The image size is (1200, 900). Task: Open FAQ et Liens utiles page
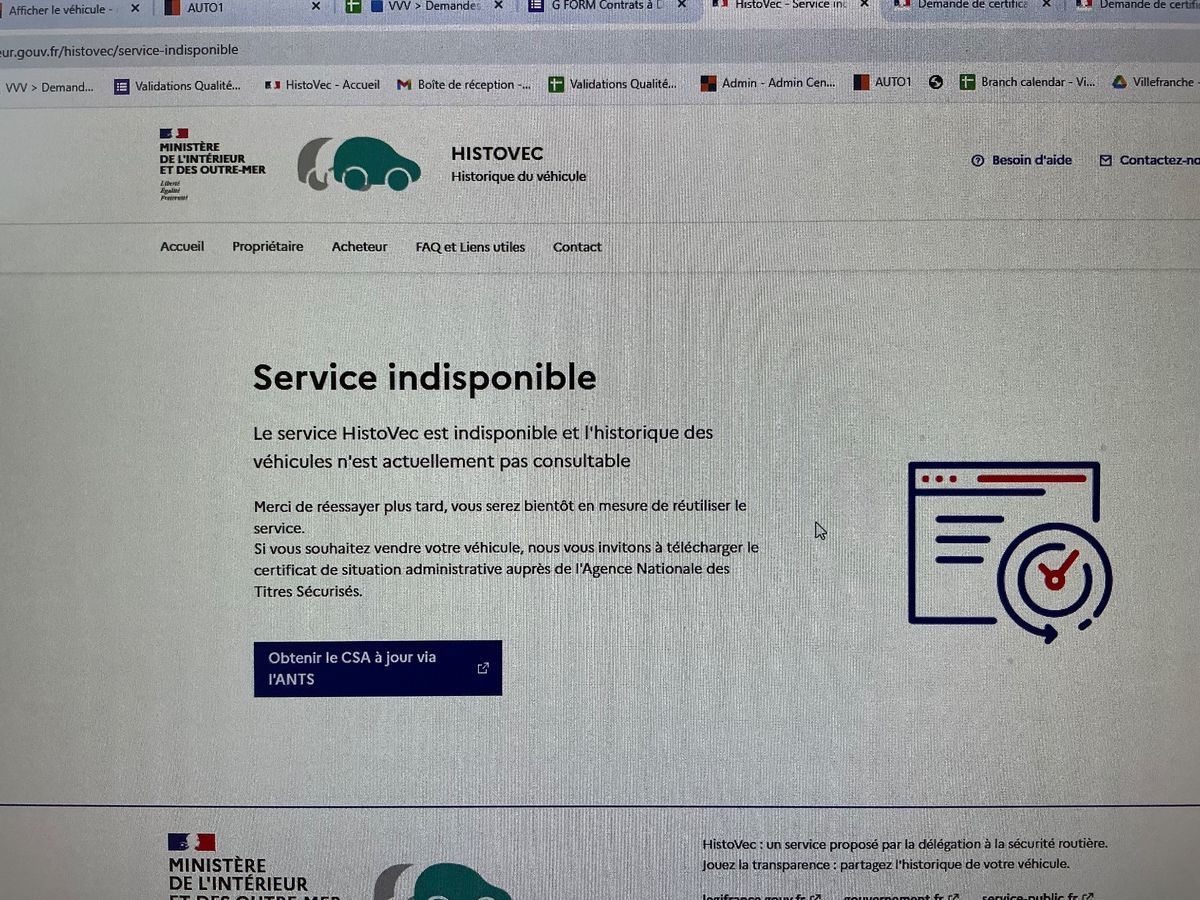point(470,247)
